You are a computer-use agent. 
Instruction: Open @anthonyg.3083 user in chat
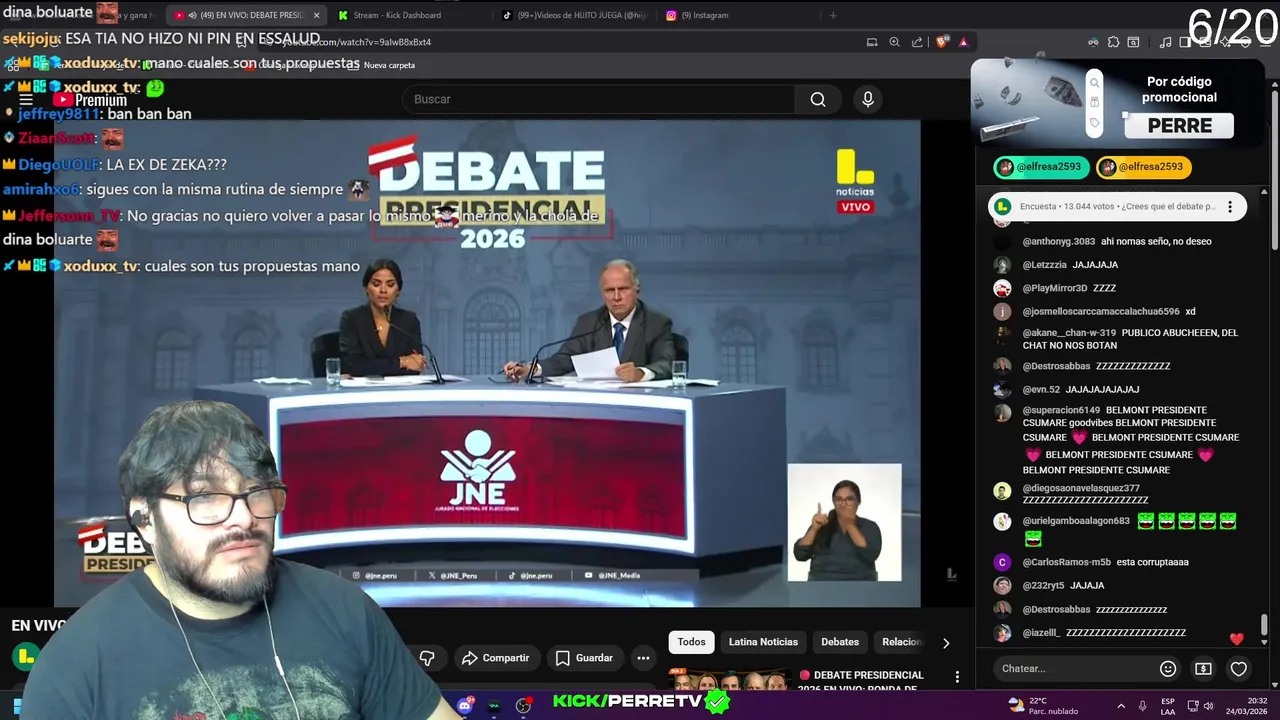click(x=1059, y=242)
